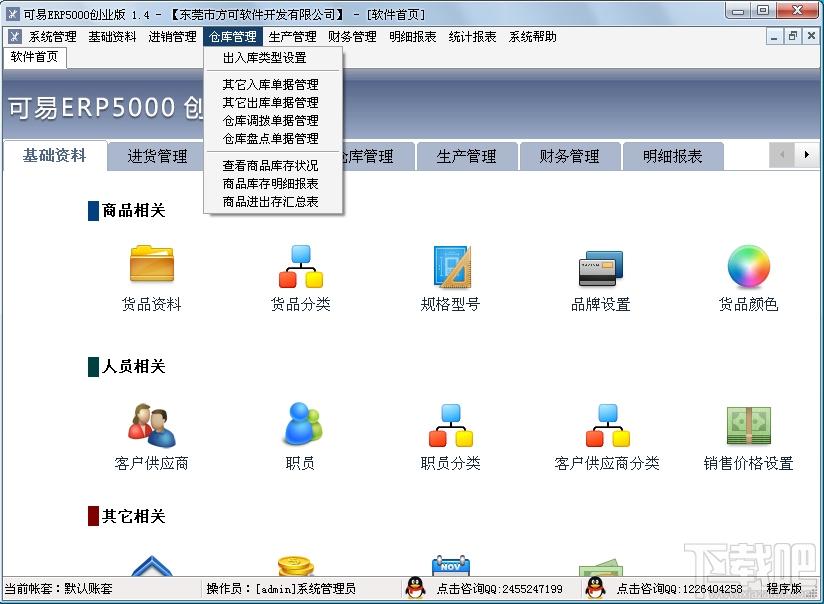Switch to the 明细报表 tab

pos(673,156)
